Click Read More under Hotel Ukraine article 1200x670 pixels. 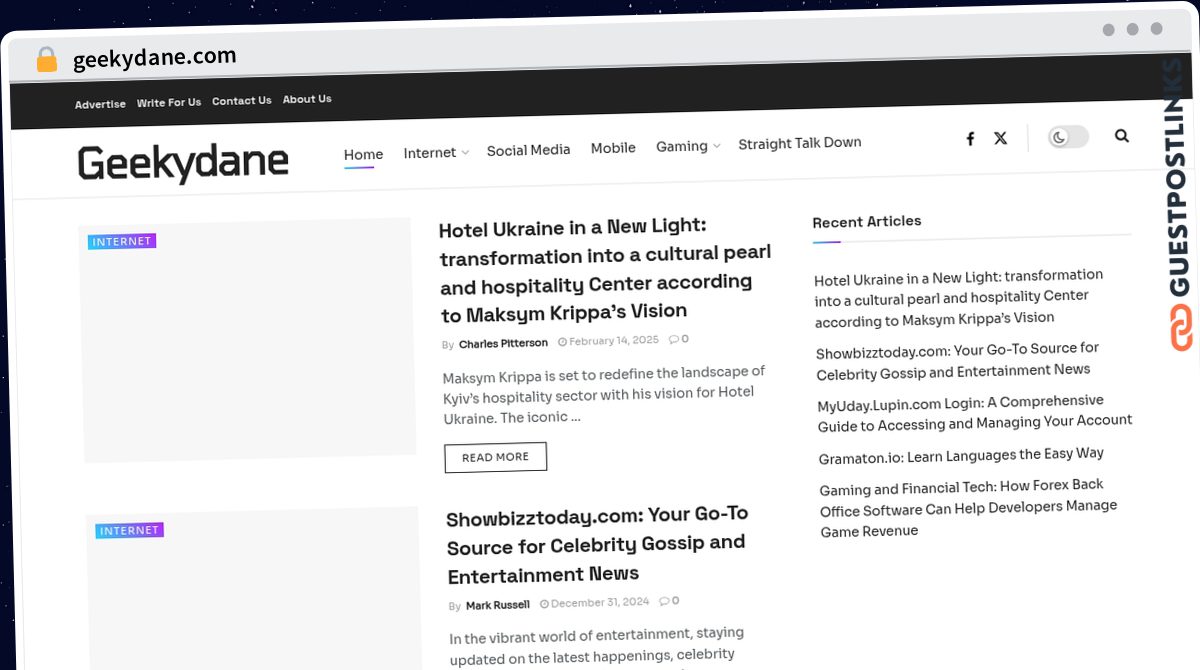496,457
